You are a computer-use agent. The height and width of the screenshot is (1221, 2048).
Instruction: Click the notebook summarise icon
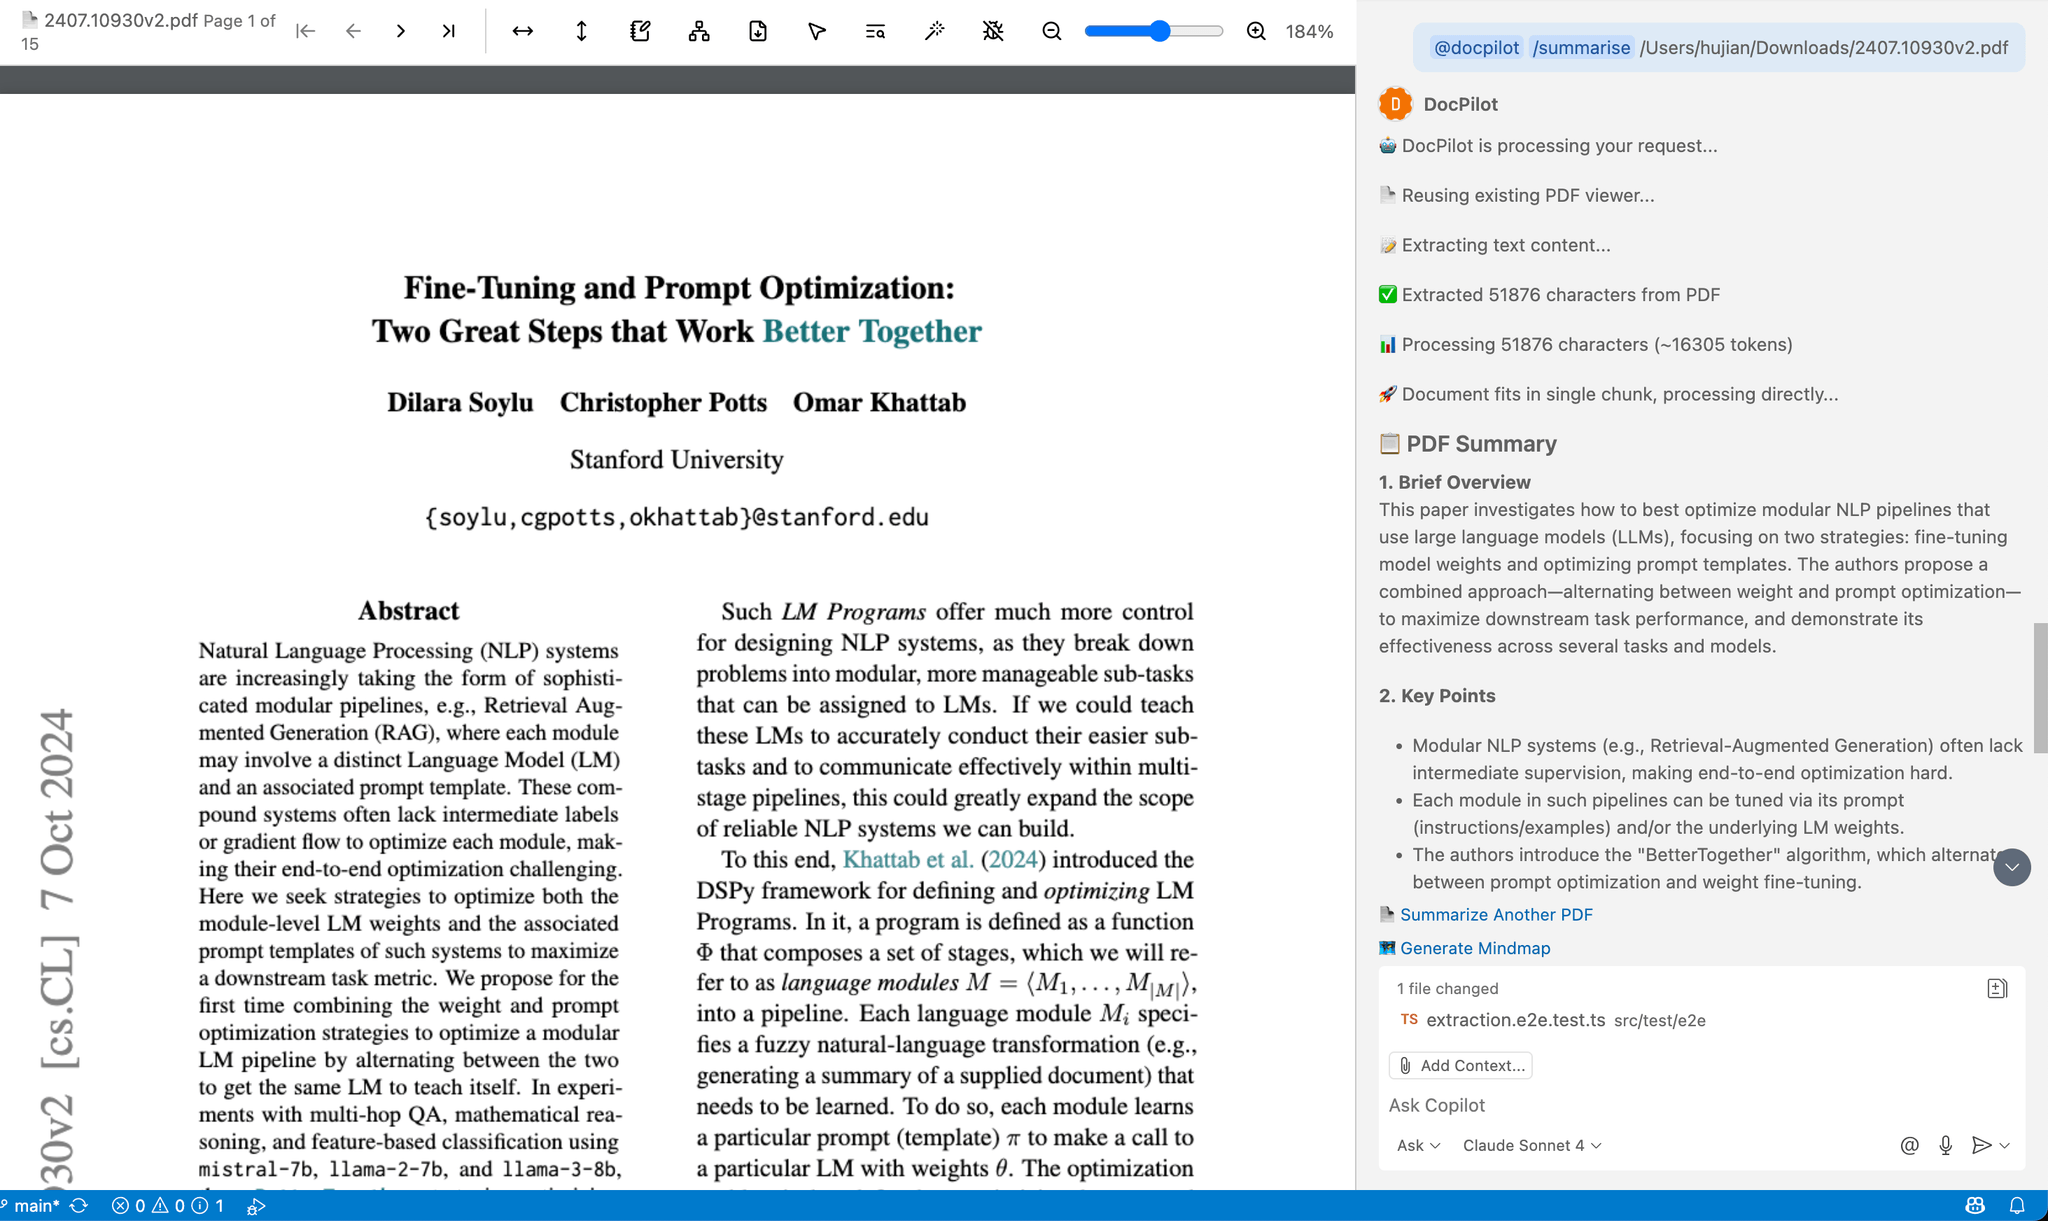pos(640,31)
